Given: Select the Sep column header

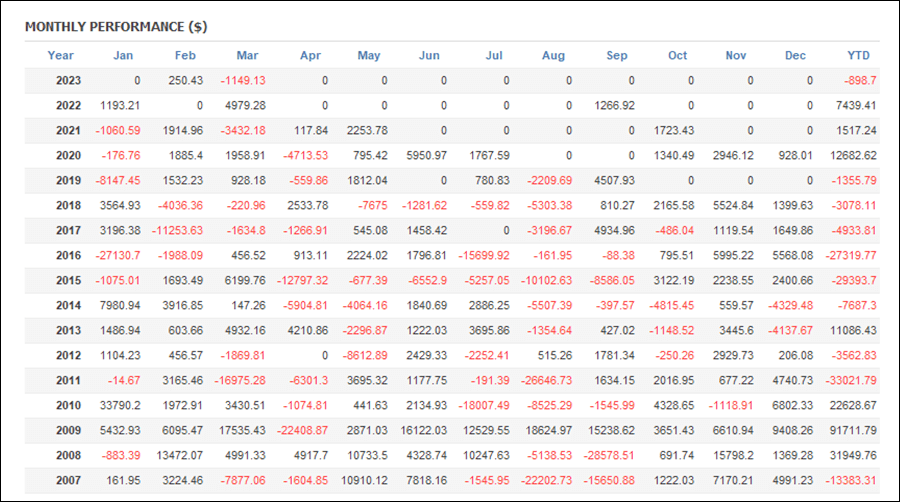Looking at the screenshot, I should coord(617,55).
